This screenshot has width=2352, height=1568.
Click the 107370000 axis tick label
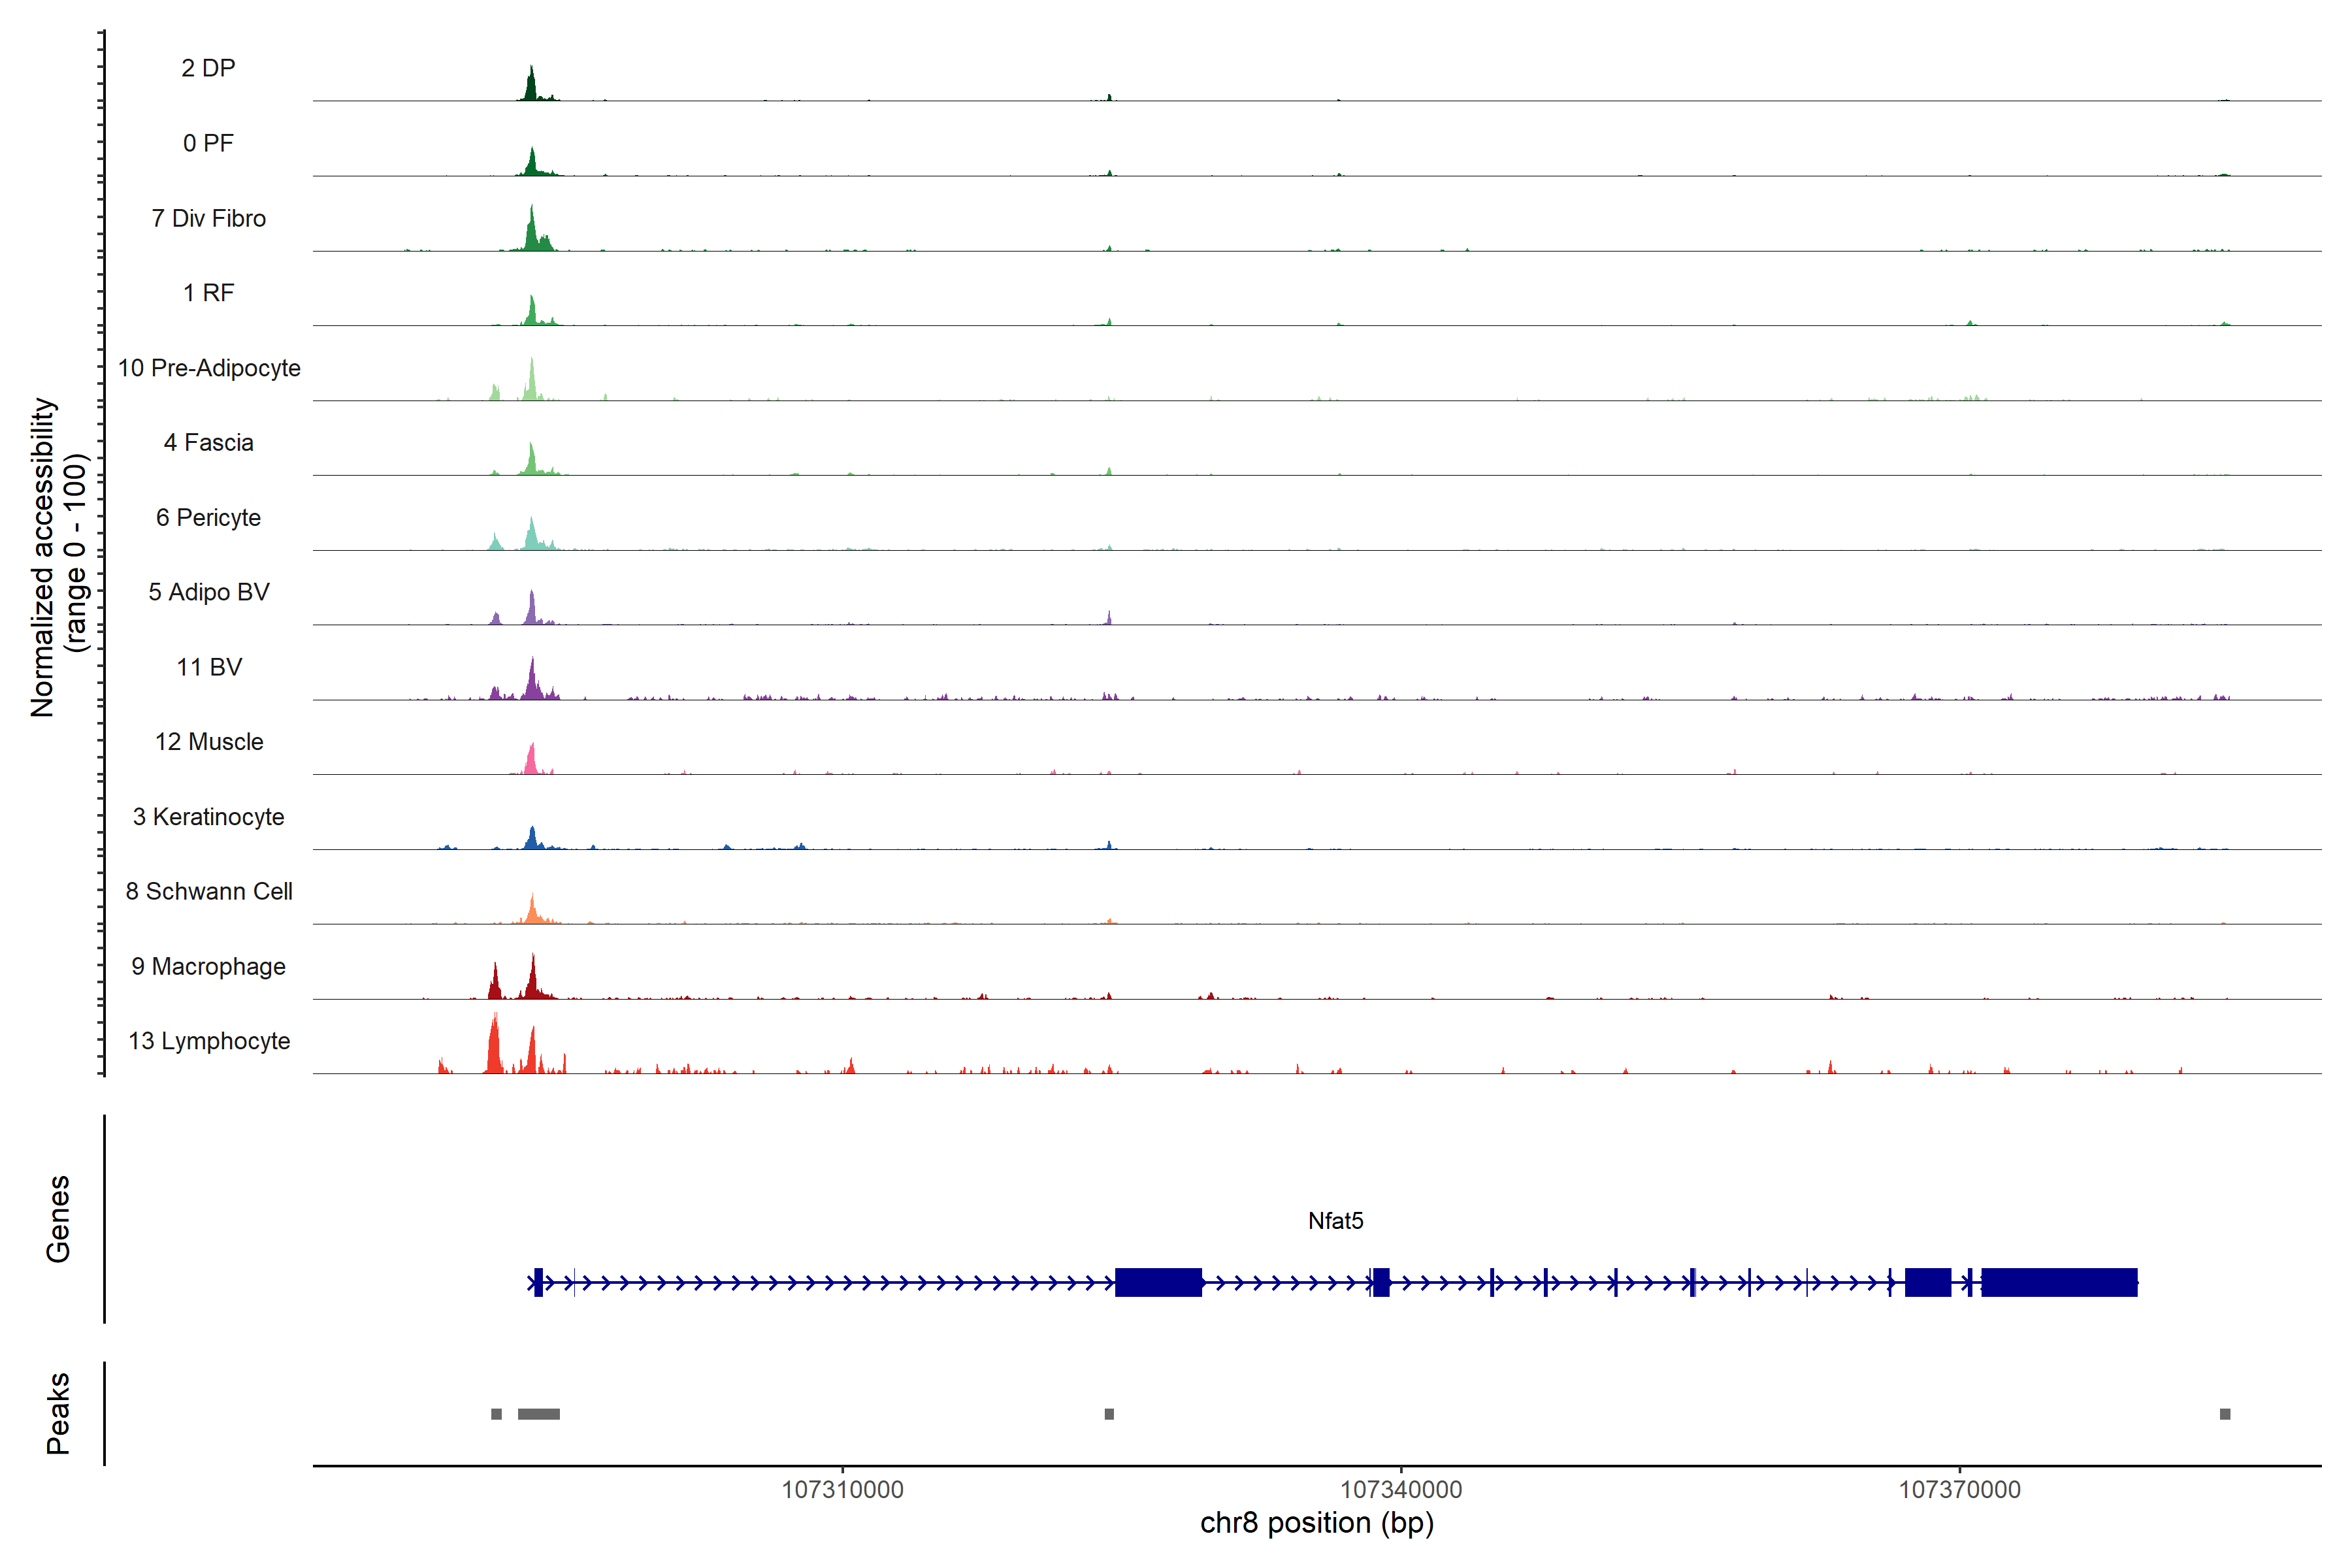(x=1959, y=1490)
